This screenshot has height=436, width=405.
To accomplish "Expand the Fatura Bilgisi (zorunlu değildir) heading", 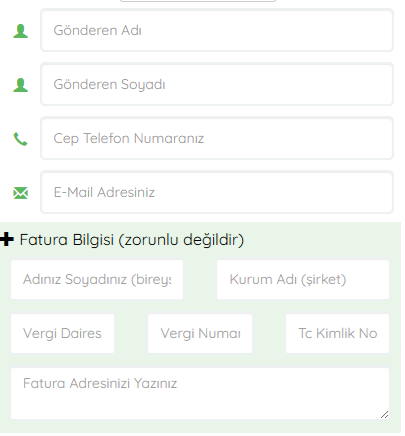I will click(132, 240).
